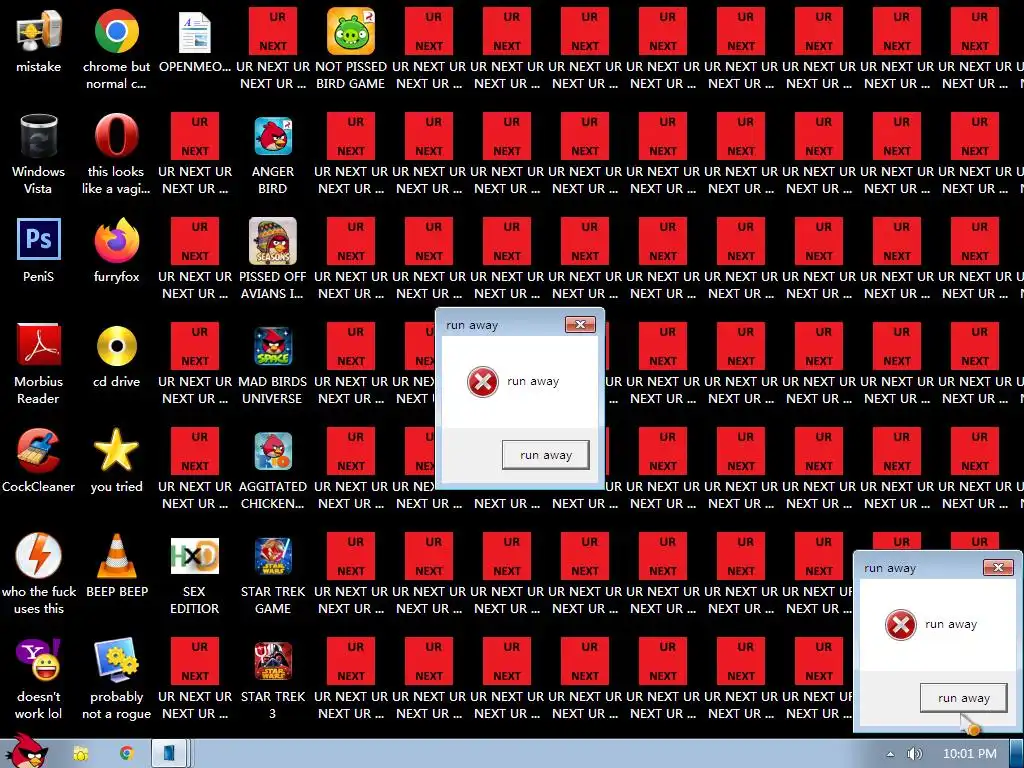Open the volume speaker tray icon
Image resolution: width=1024 pixels, height=768 pixels.
[915, 754]
